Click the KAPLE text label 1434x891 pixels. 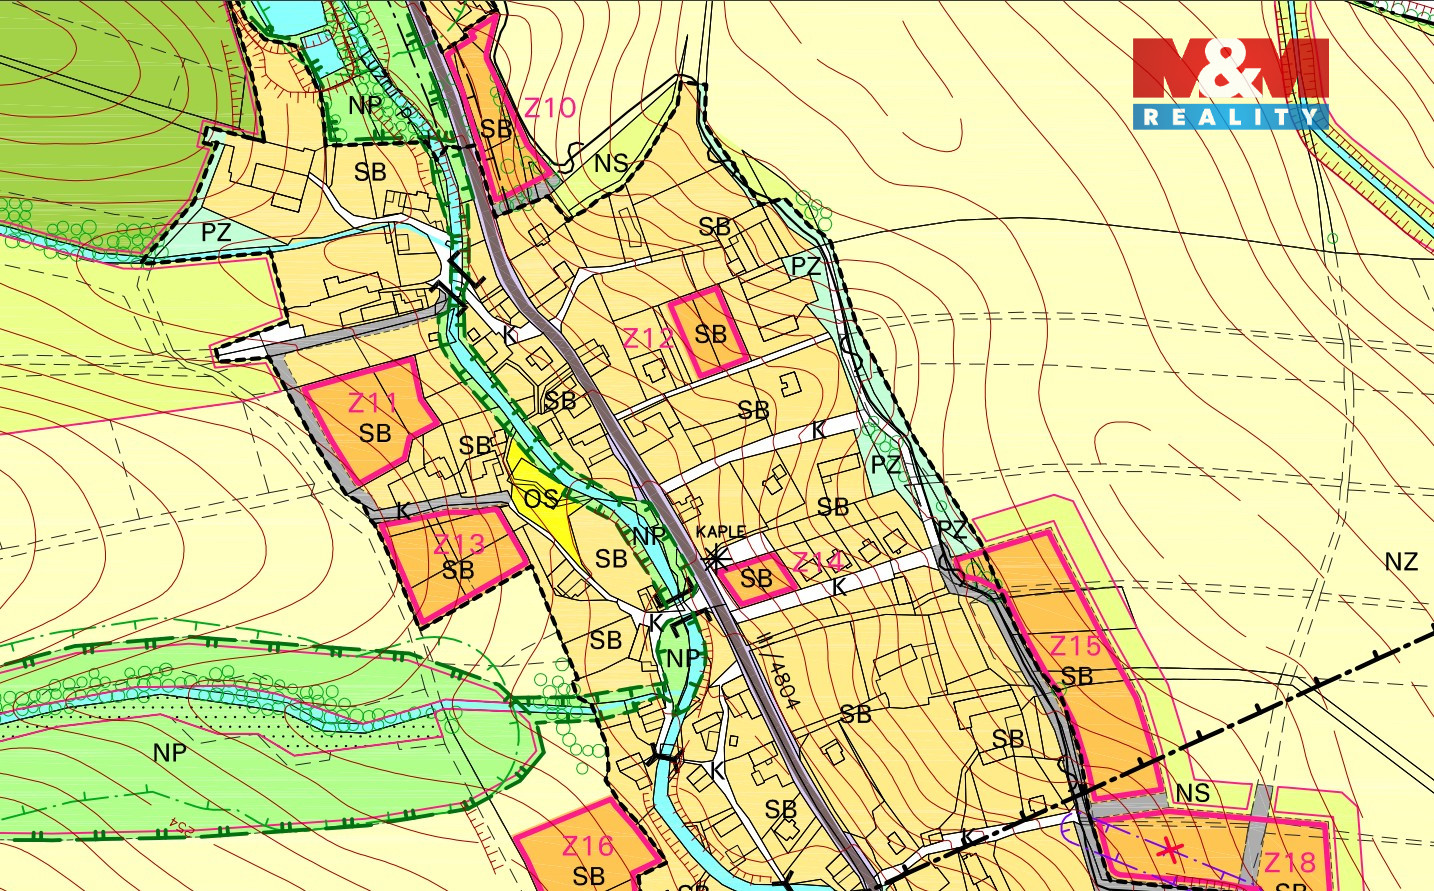(721, 532)
